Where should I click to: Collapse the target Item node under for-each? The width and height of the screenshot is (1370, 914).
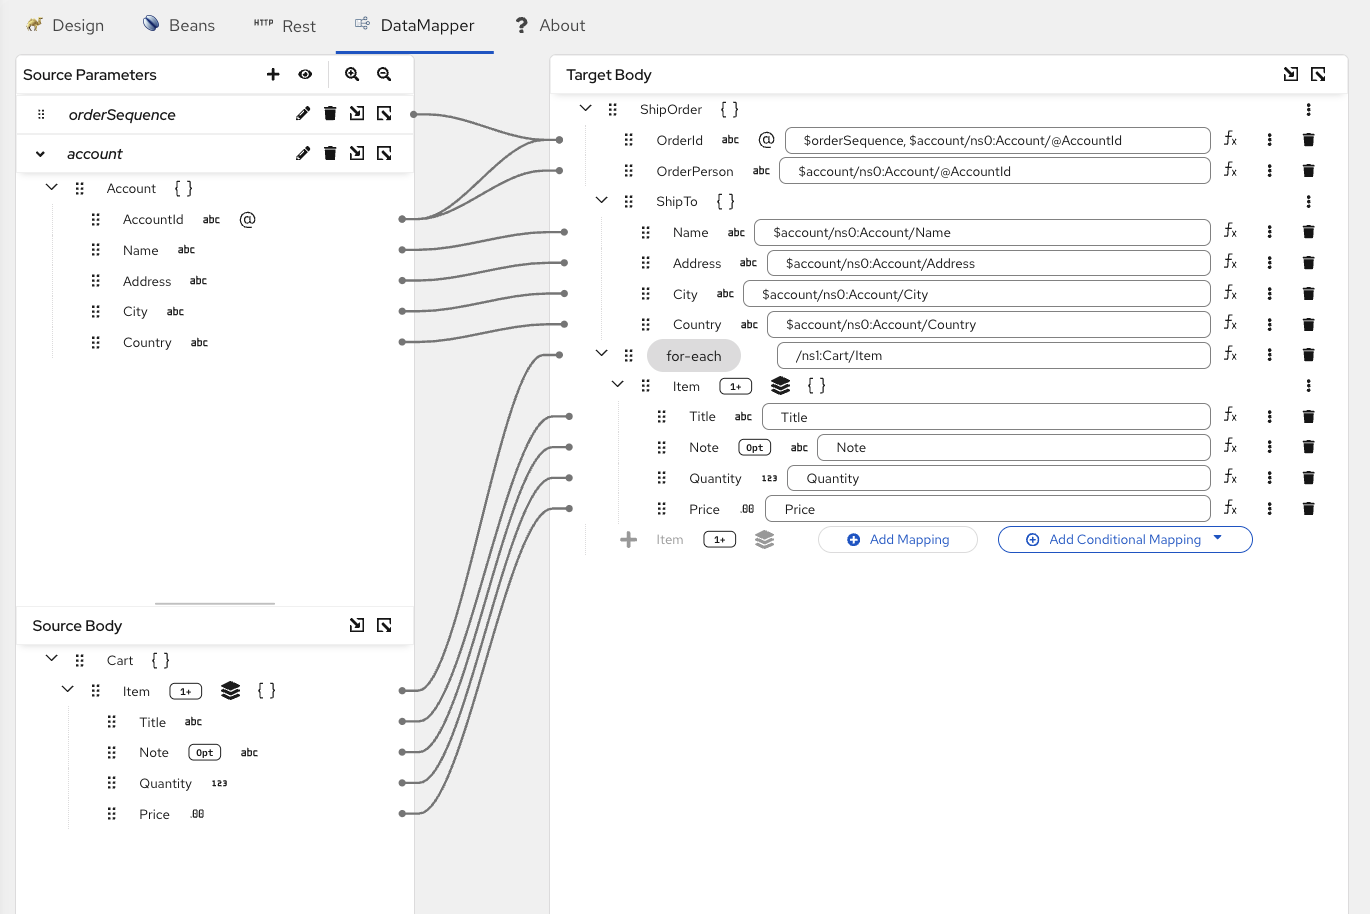click(618, 385)
